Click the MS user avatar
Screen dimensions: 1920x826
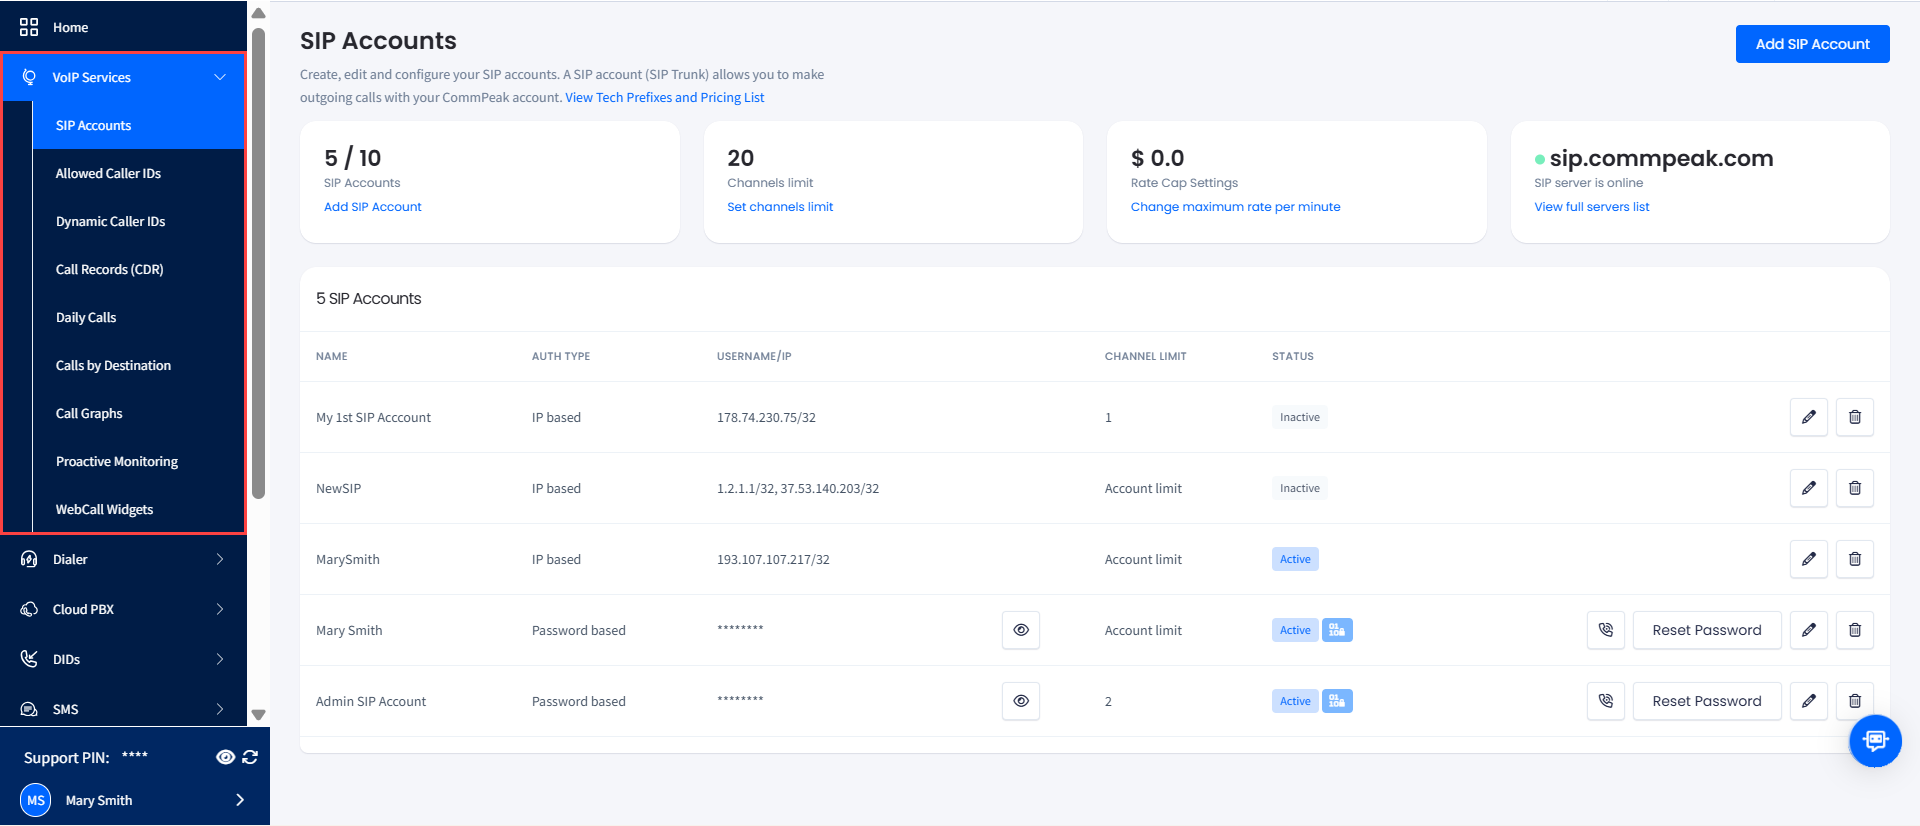(36, 800)
